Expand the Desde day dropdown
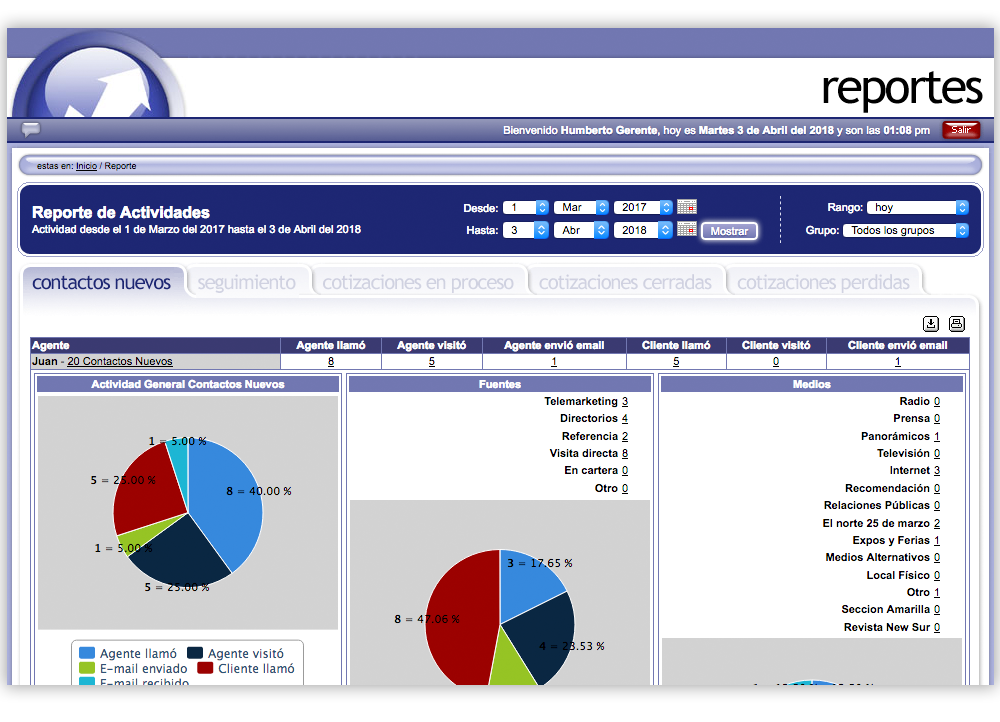 click(526, 208)
